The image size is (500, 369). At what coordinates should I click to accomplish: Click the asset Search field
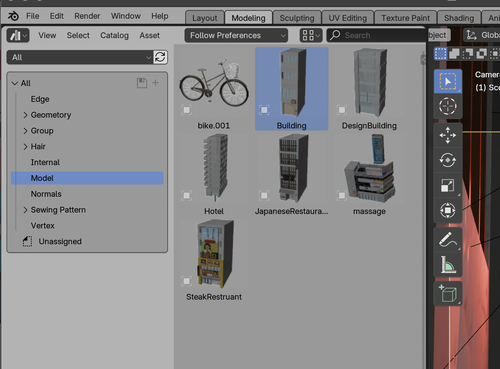377,35
